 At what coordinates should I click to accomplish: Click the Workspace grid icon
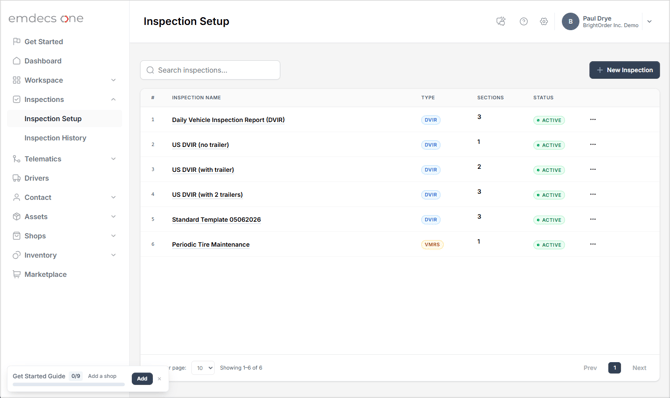pos(17,80)
